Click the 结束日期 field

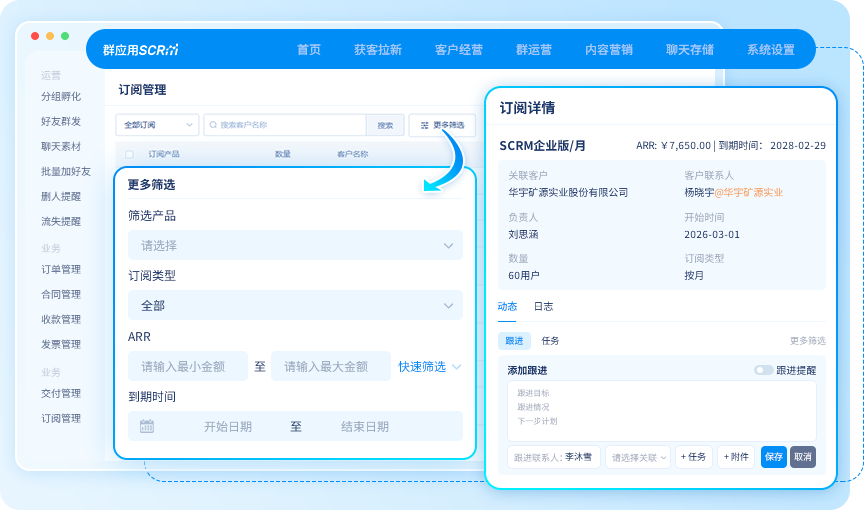[x=365, y=426]
